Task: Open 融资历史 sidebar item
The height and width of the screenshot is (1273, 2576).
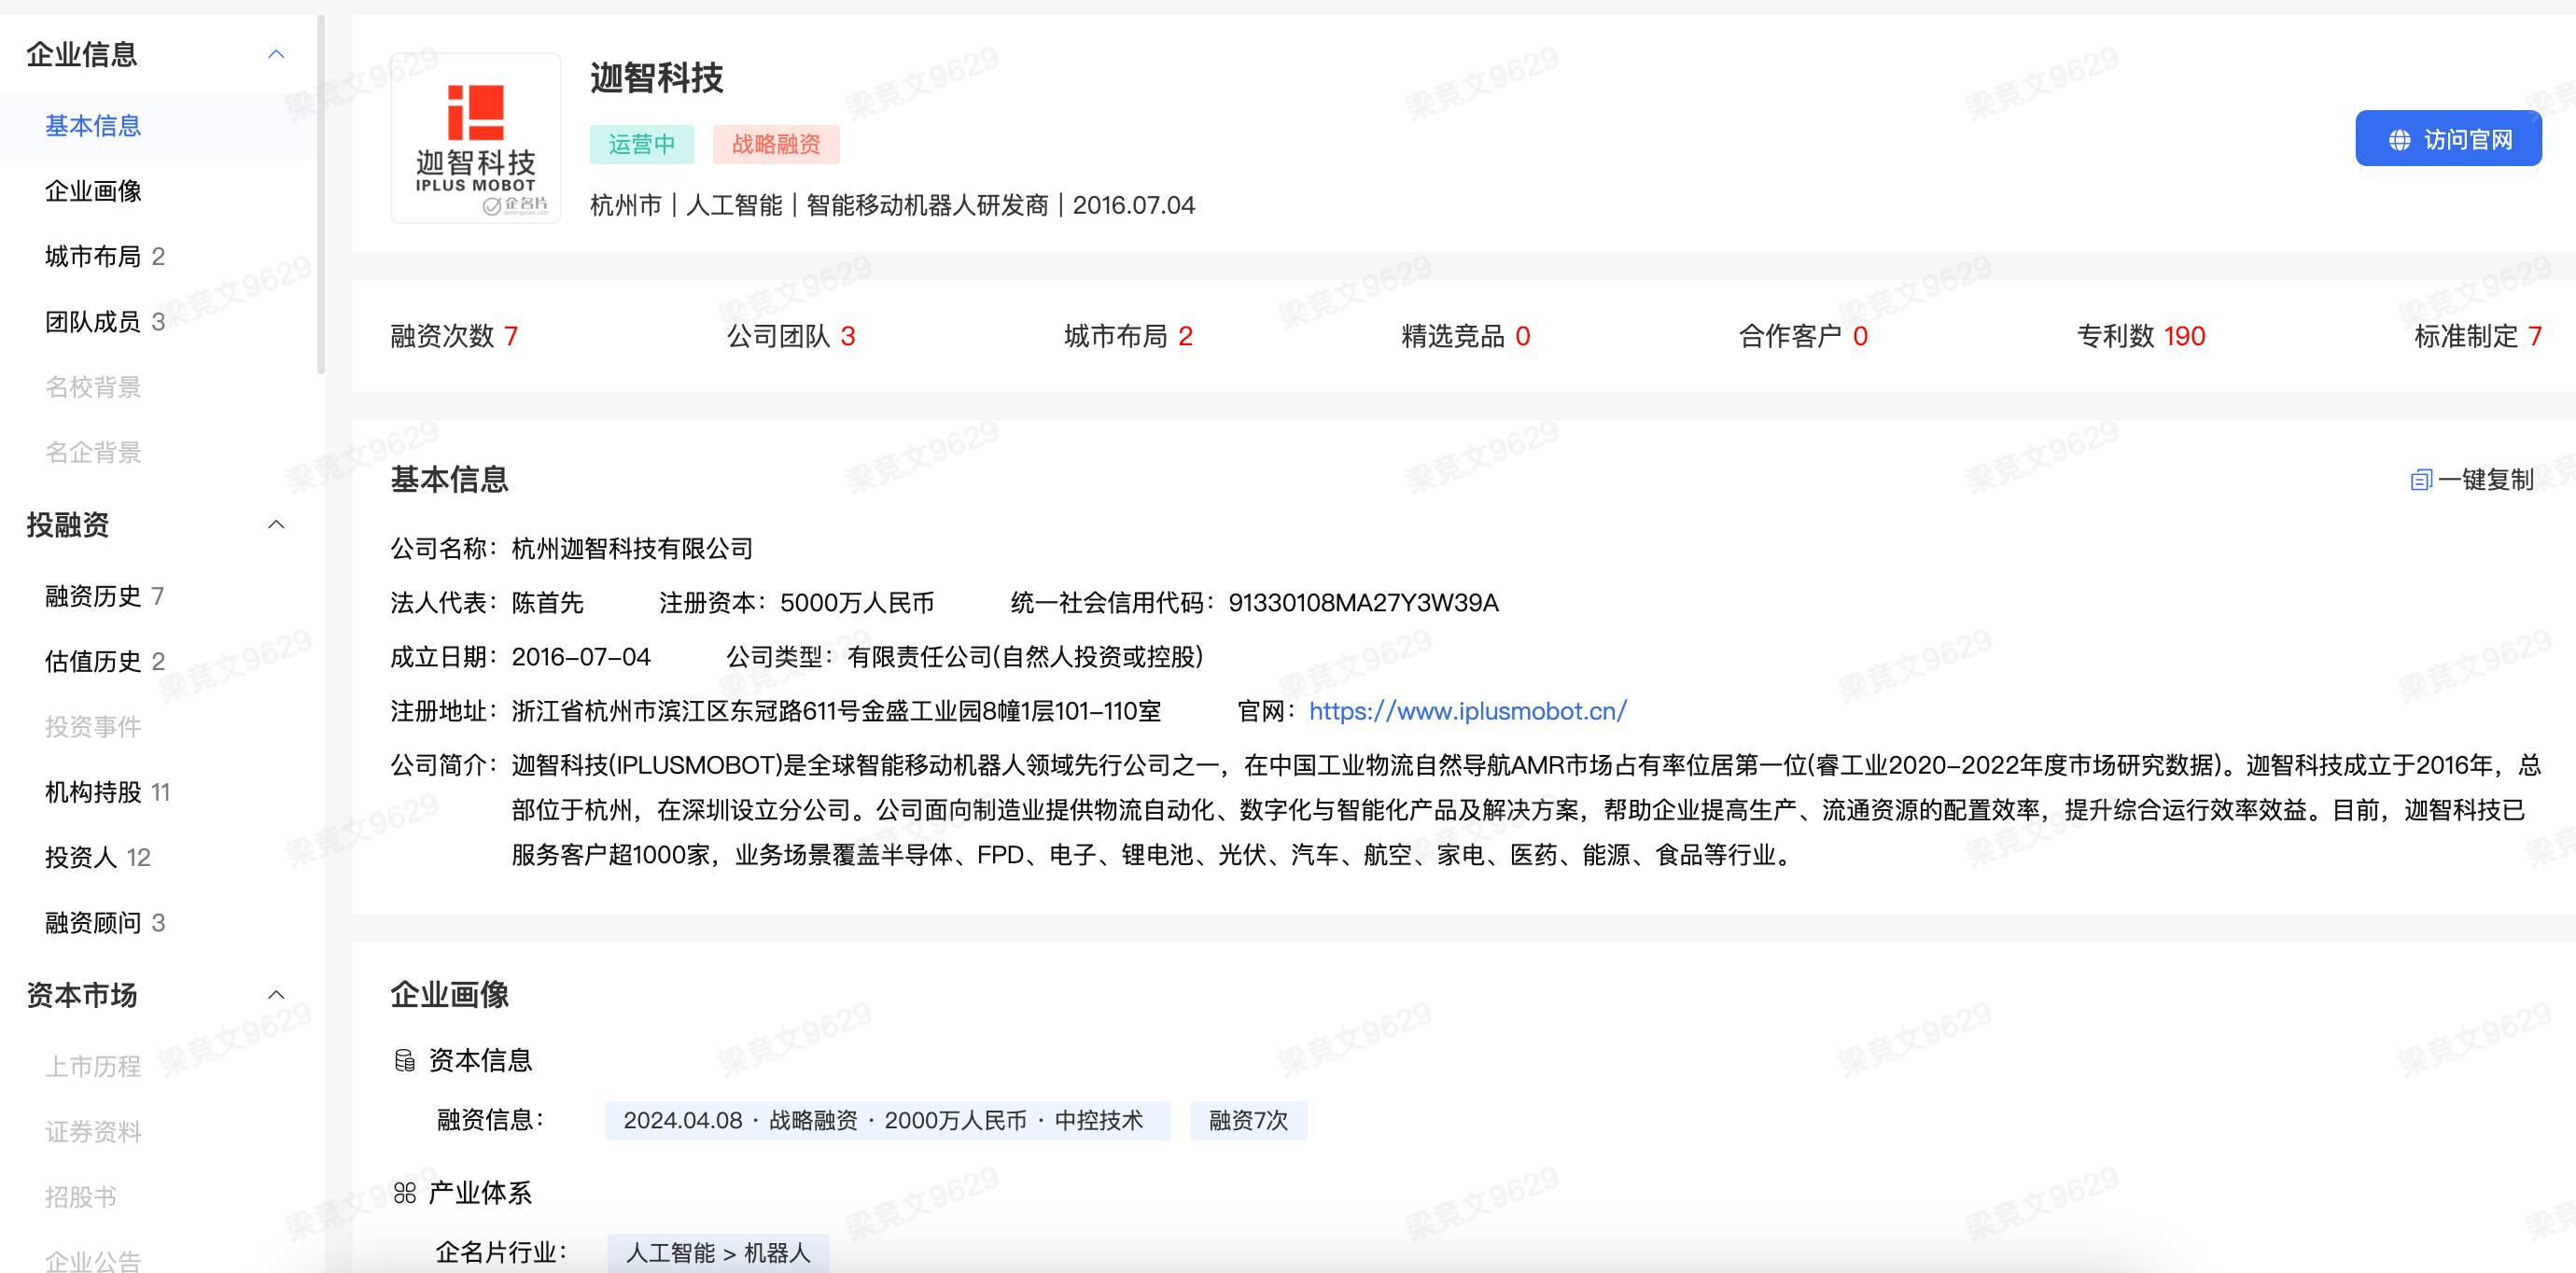Action: pos(104,596)
